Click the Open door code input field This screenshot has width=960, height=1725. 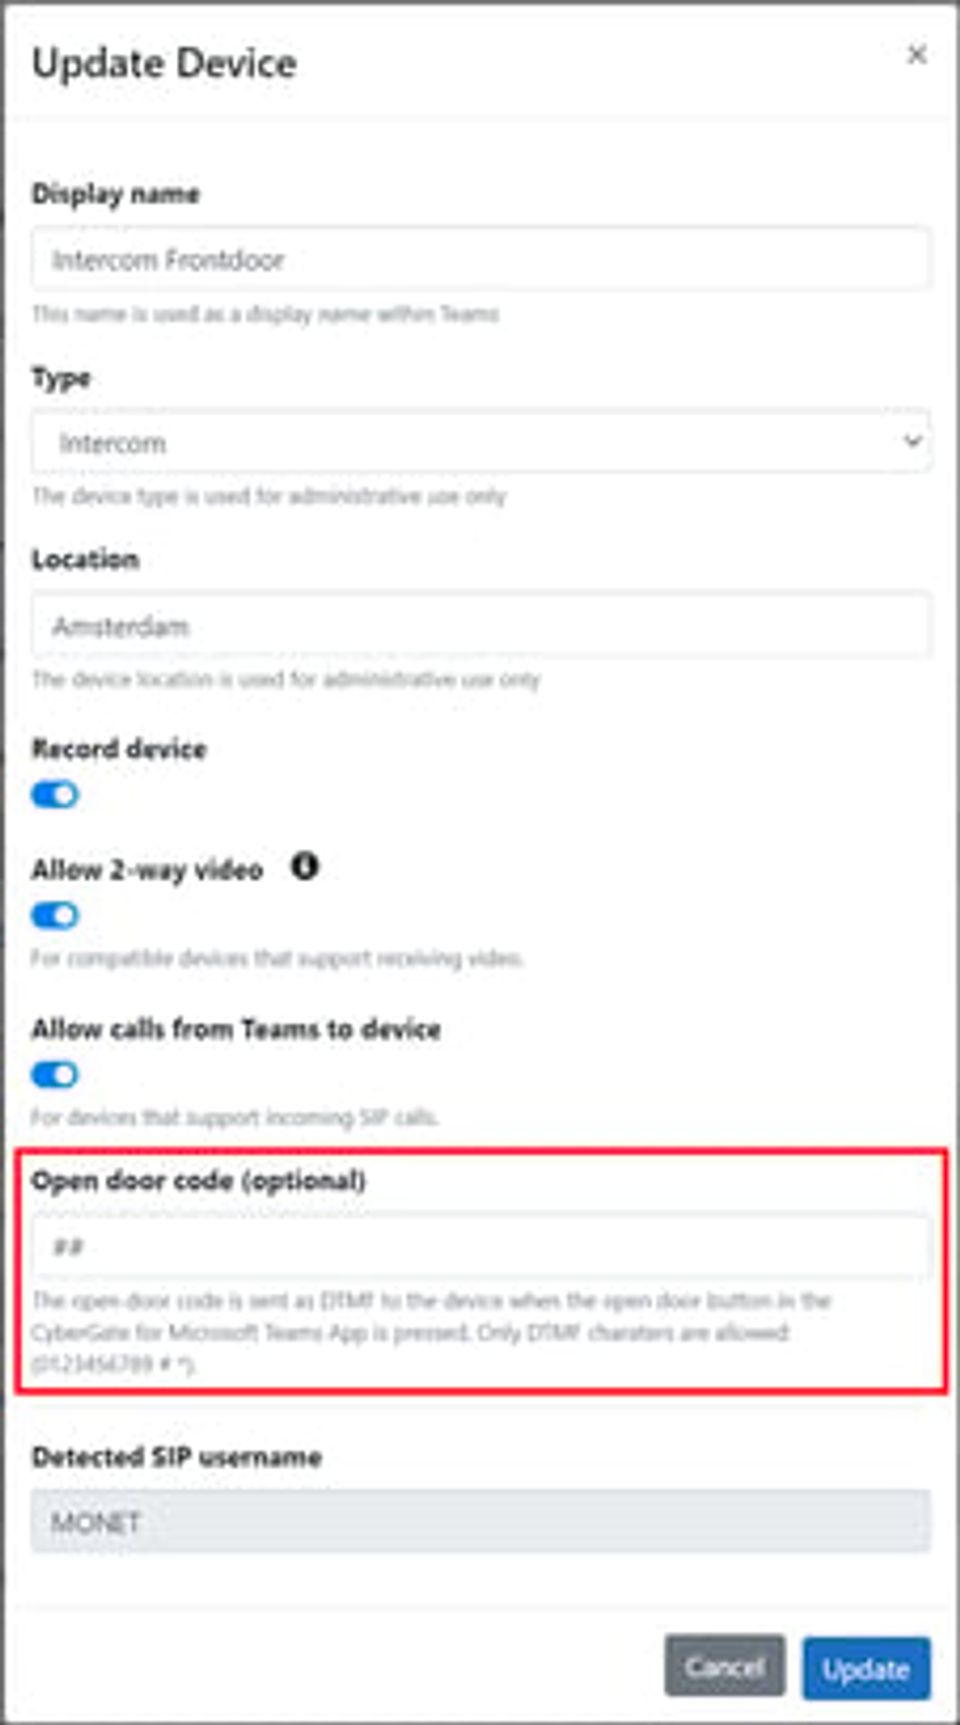(x=481, y=1246)
